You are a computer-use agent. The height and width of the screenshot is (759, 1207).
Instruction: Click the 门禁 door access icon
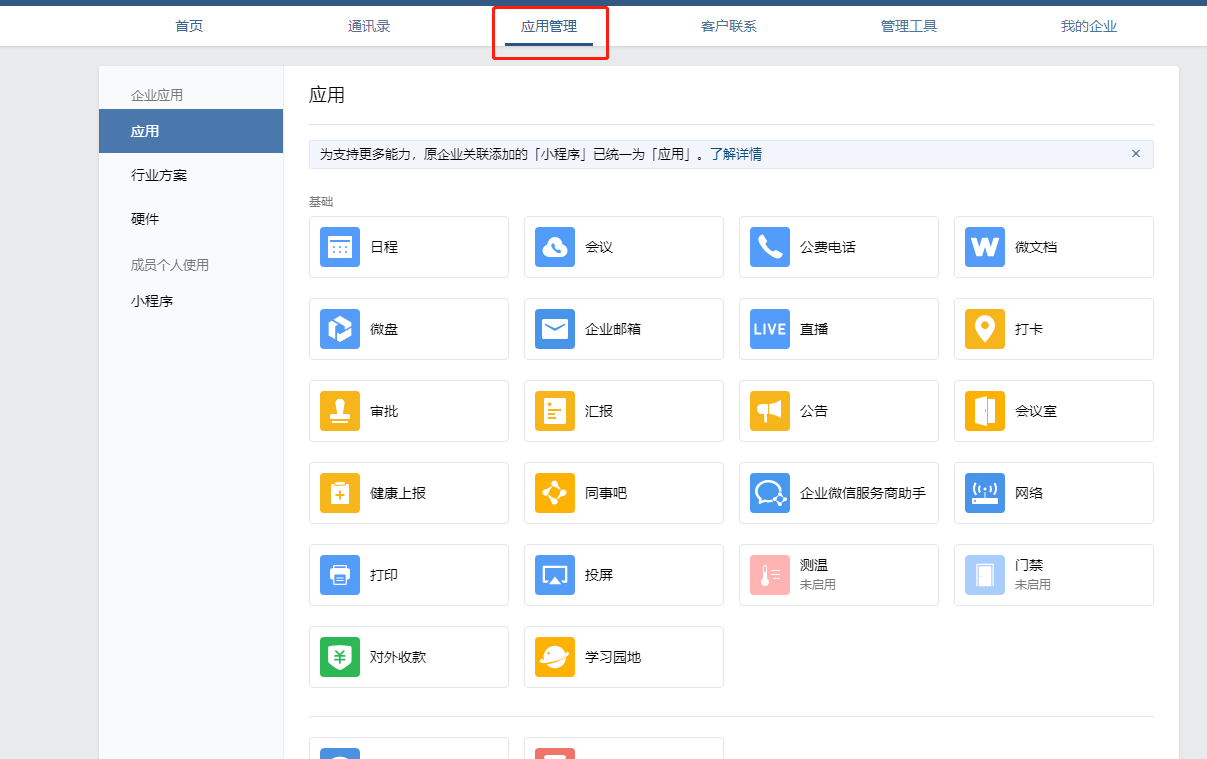pos(985,575)
